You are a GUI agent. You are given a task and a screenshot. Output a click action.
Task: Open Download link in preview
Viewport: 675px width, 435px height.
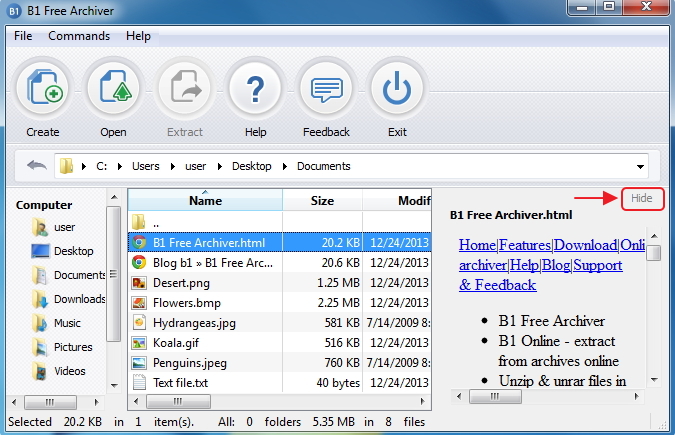(x=585, y=245)
